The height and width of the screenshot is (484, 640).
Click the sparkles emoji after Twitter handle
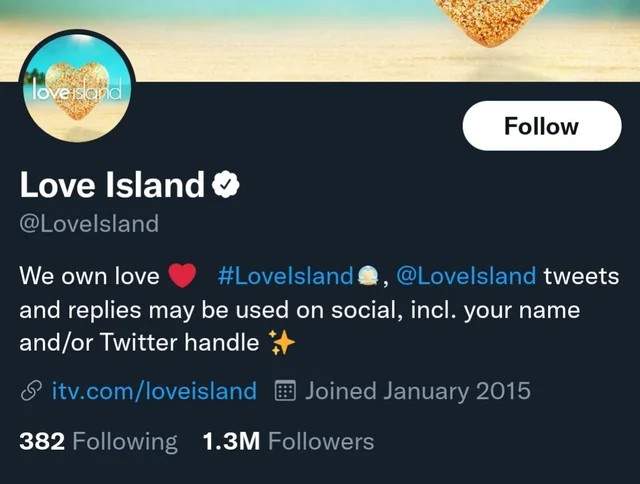click(281, 342)
